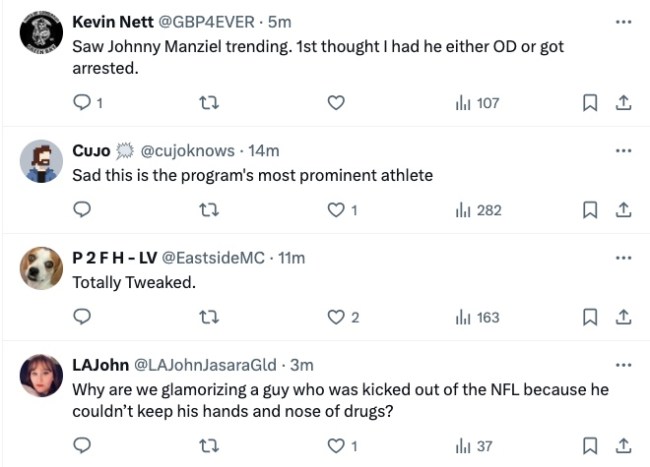650x467 pixels.
Task: Like CuJo's tweet with the heart
Action: [337, 210]
